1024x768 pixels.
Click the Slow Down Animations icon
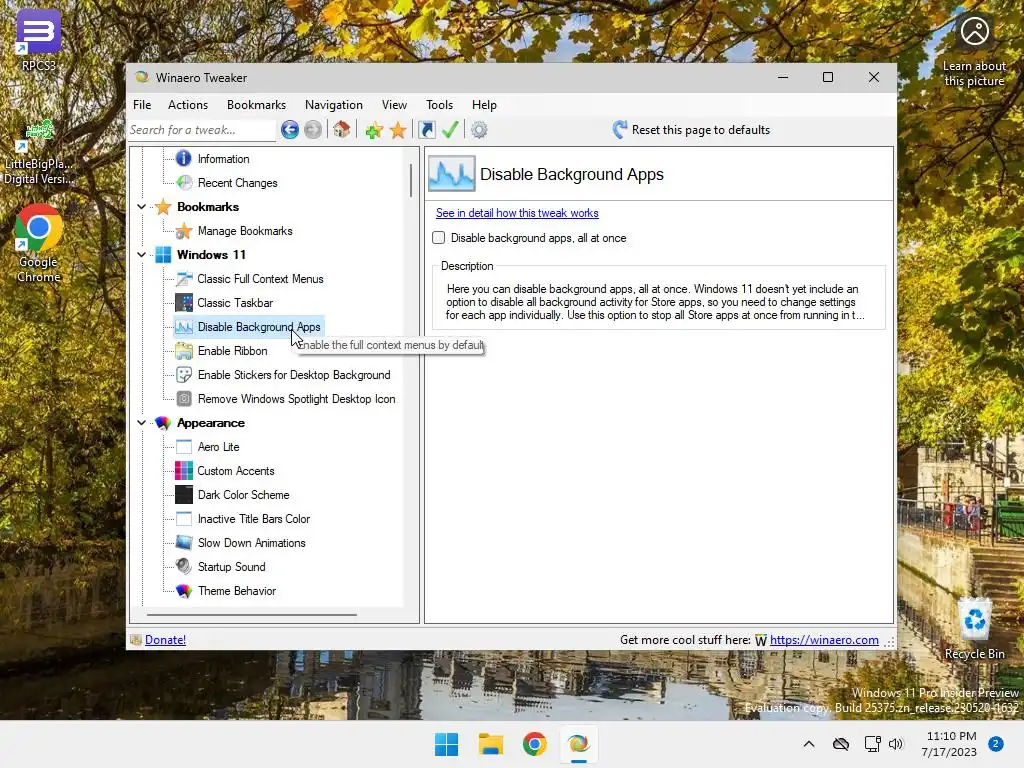click(184, 543)
